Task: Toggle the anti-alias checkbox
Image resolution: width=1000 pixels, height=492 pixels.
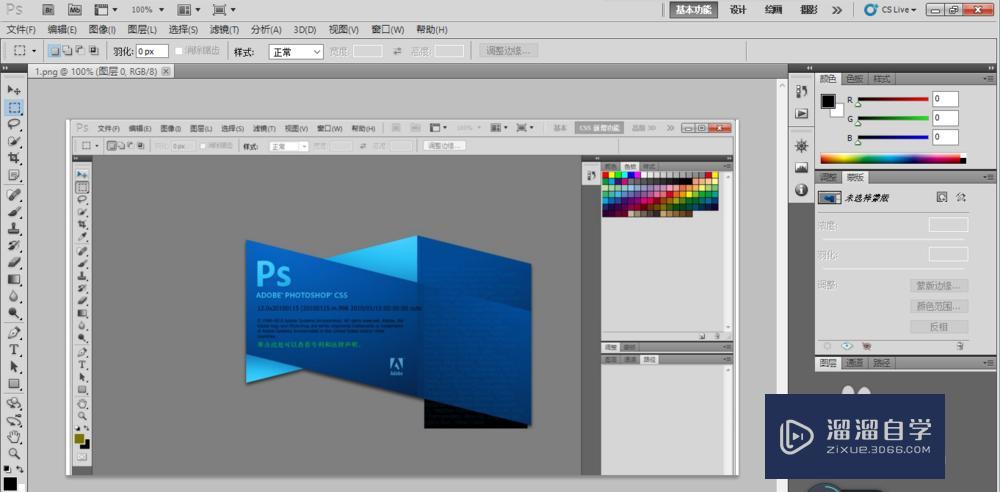Action: click(179, 51)
